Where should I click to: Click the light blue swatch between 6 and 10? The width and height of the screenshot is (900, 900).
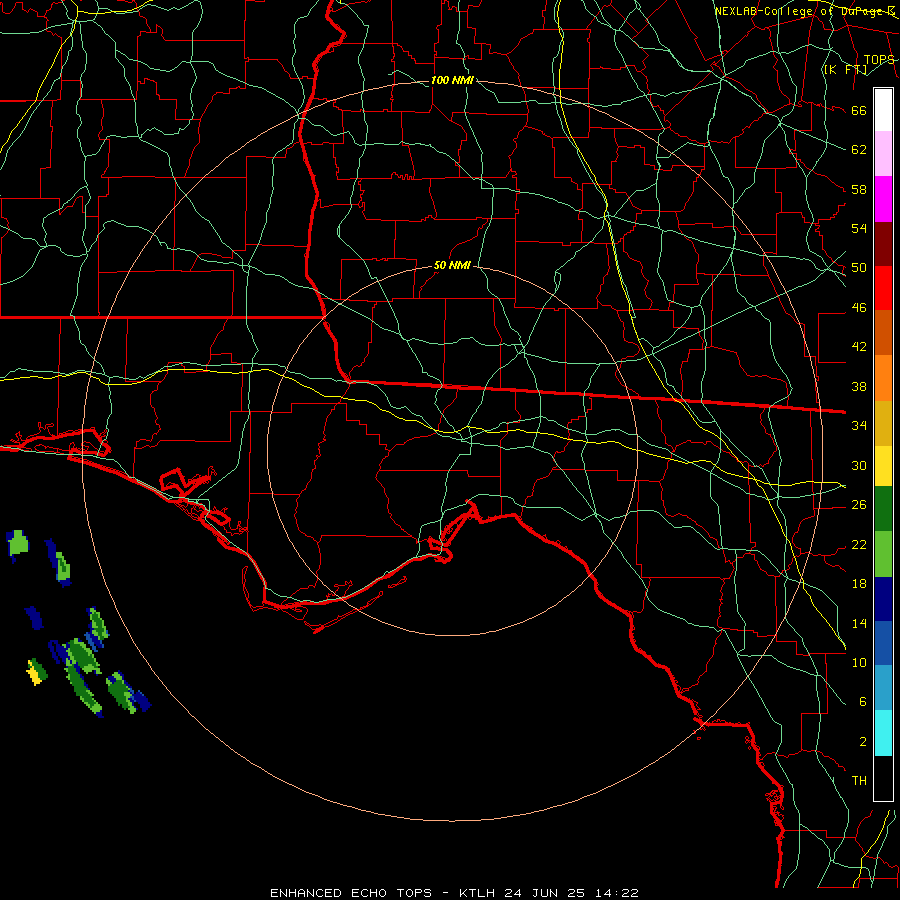click(x=883, y=688)
